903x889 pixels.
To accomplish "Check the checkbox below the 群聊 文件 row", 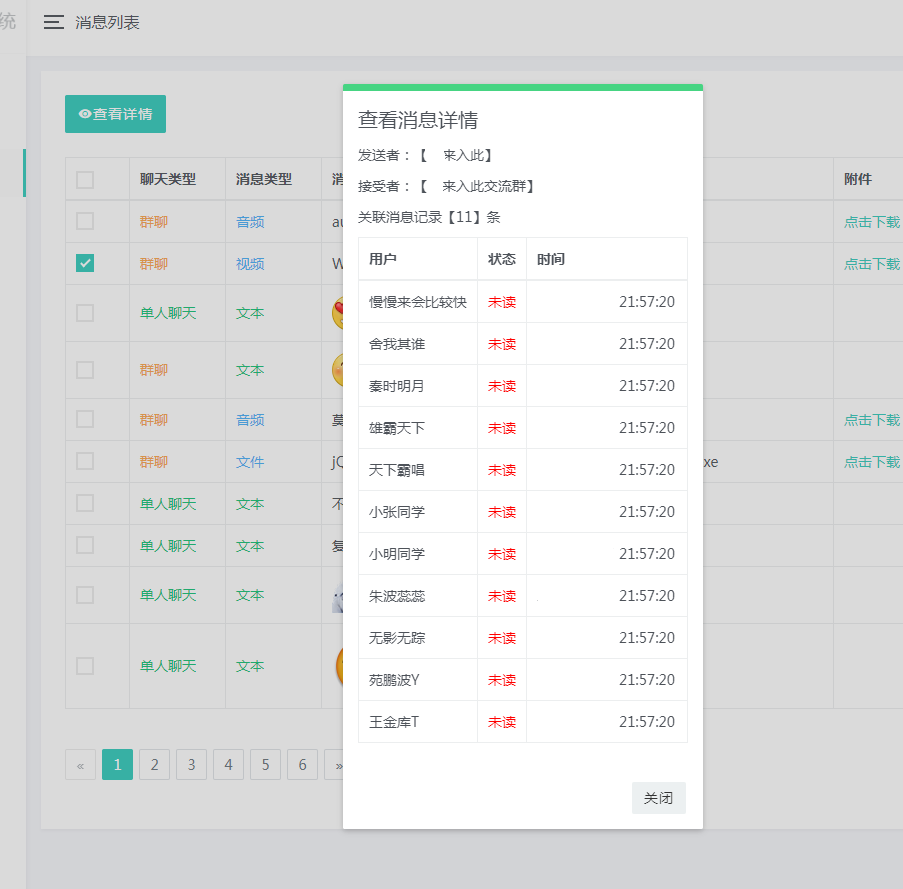I will click(x=85, y=503).
